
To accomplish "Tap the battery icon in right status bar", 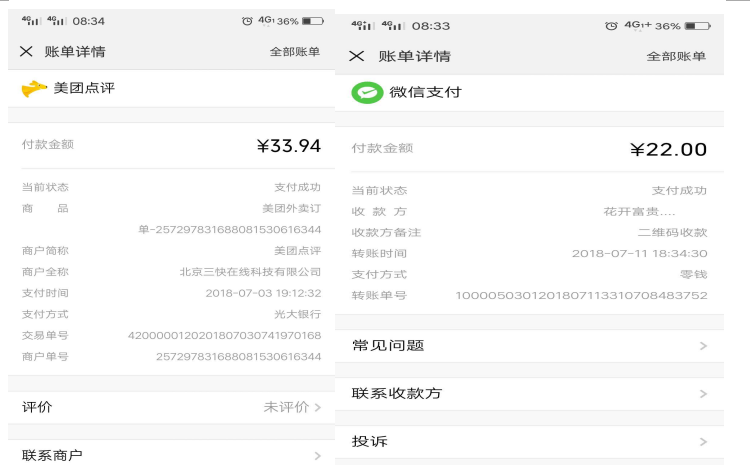I will 698,26.
